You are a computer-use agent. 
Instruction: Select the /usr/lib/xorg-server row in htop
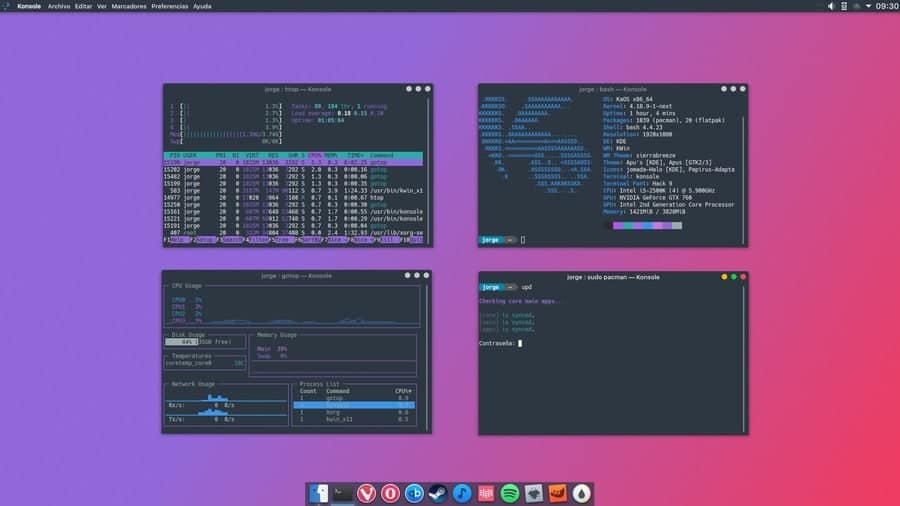(x=293, y=233)
